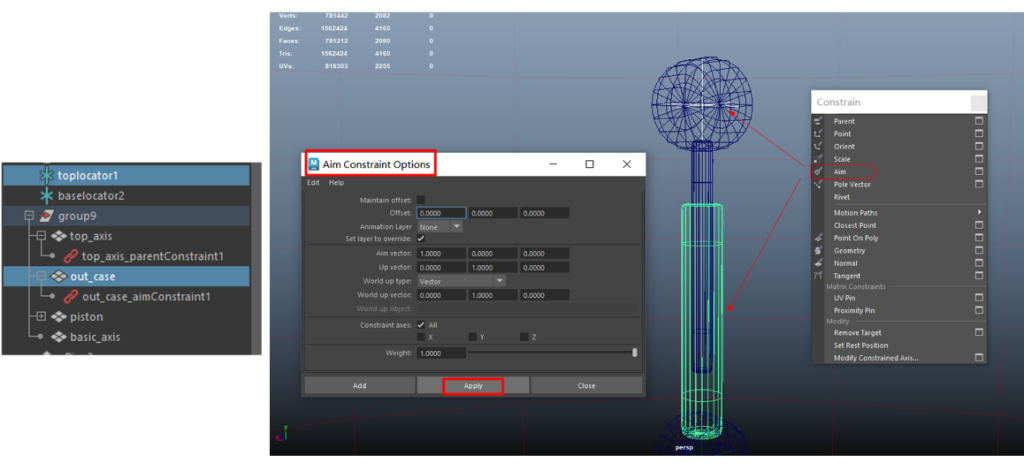Click the Orient constraint icon in the Constrain menu

818,146
